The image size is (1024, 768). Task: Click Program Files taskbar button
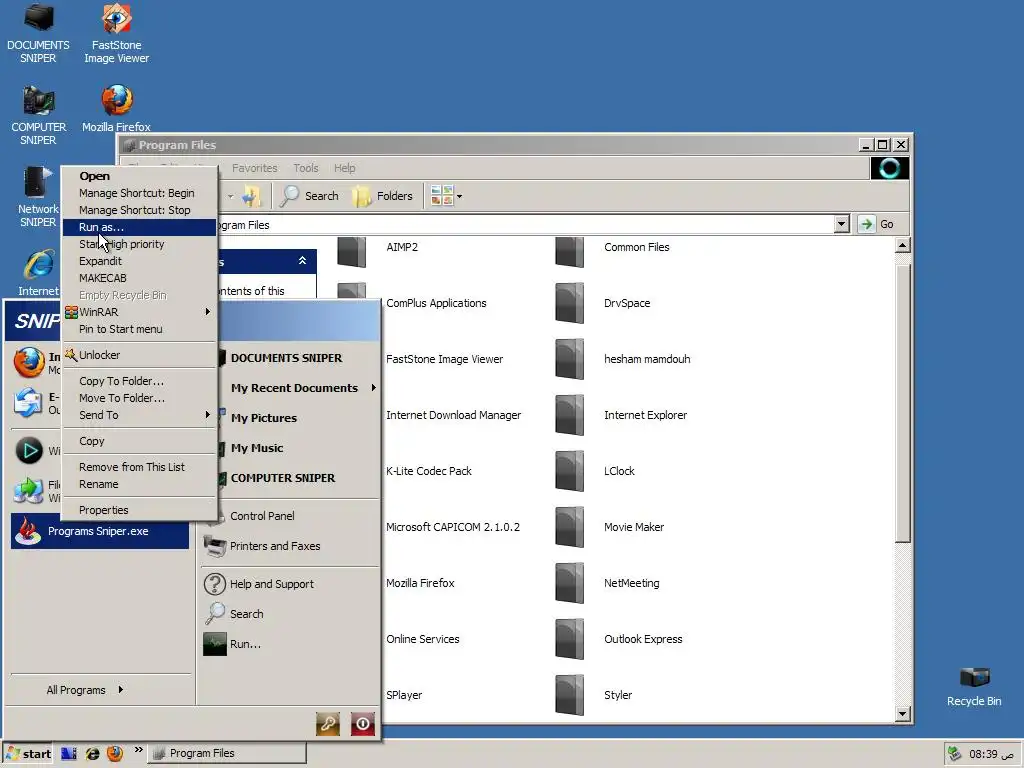(x=226, y=753)
